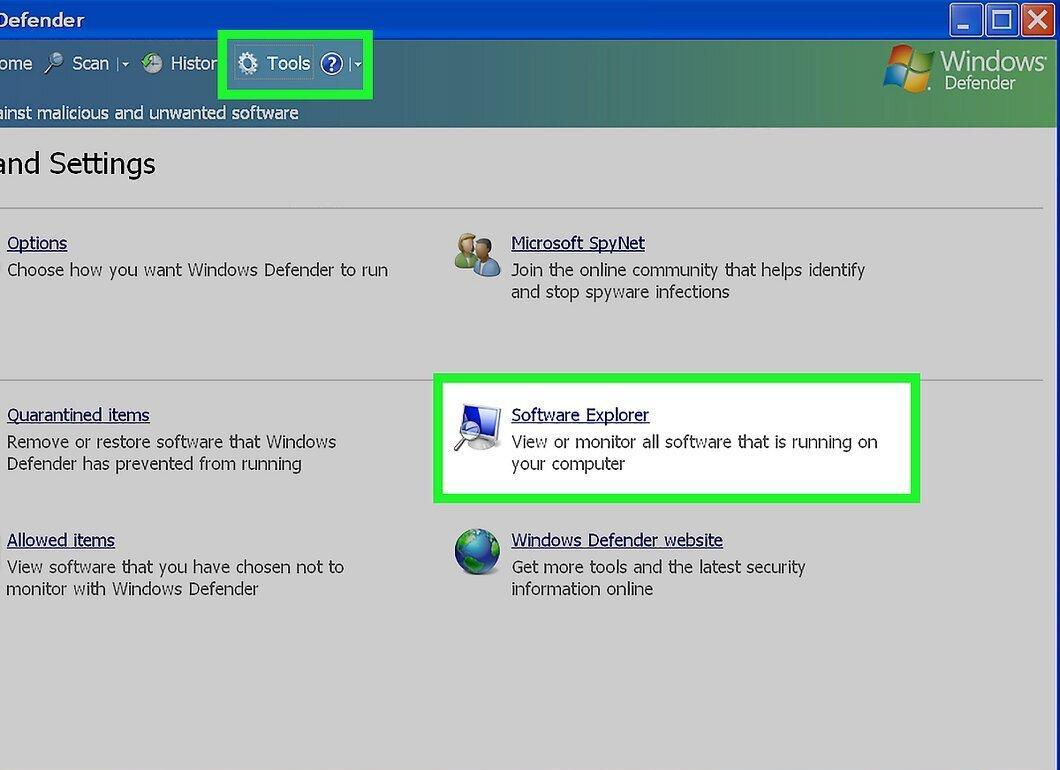Image resolution: width=1060 pixels, height=770 pixels.
Task: Select Scan in the toolbar
Action: [91, 64]
